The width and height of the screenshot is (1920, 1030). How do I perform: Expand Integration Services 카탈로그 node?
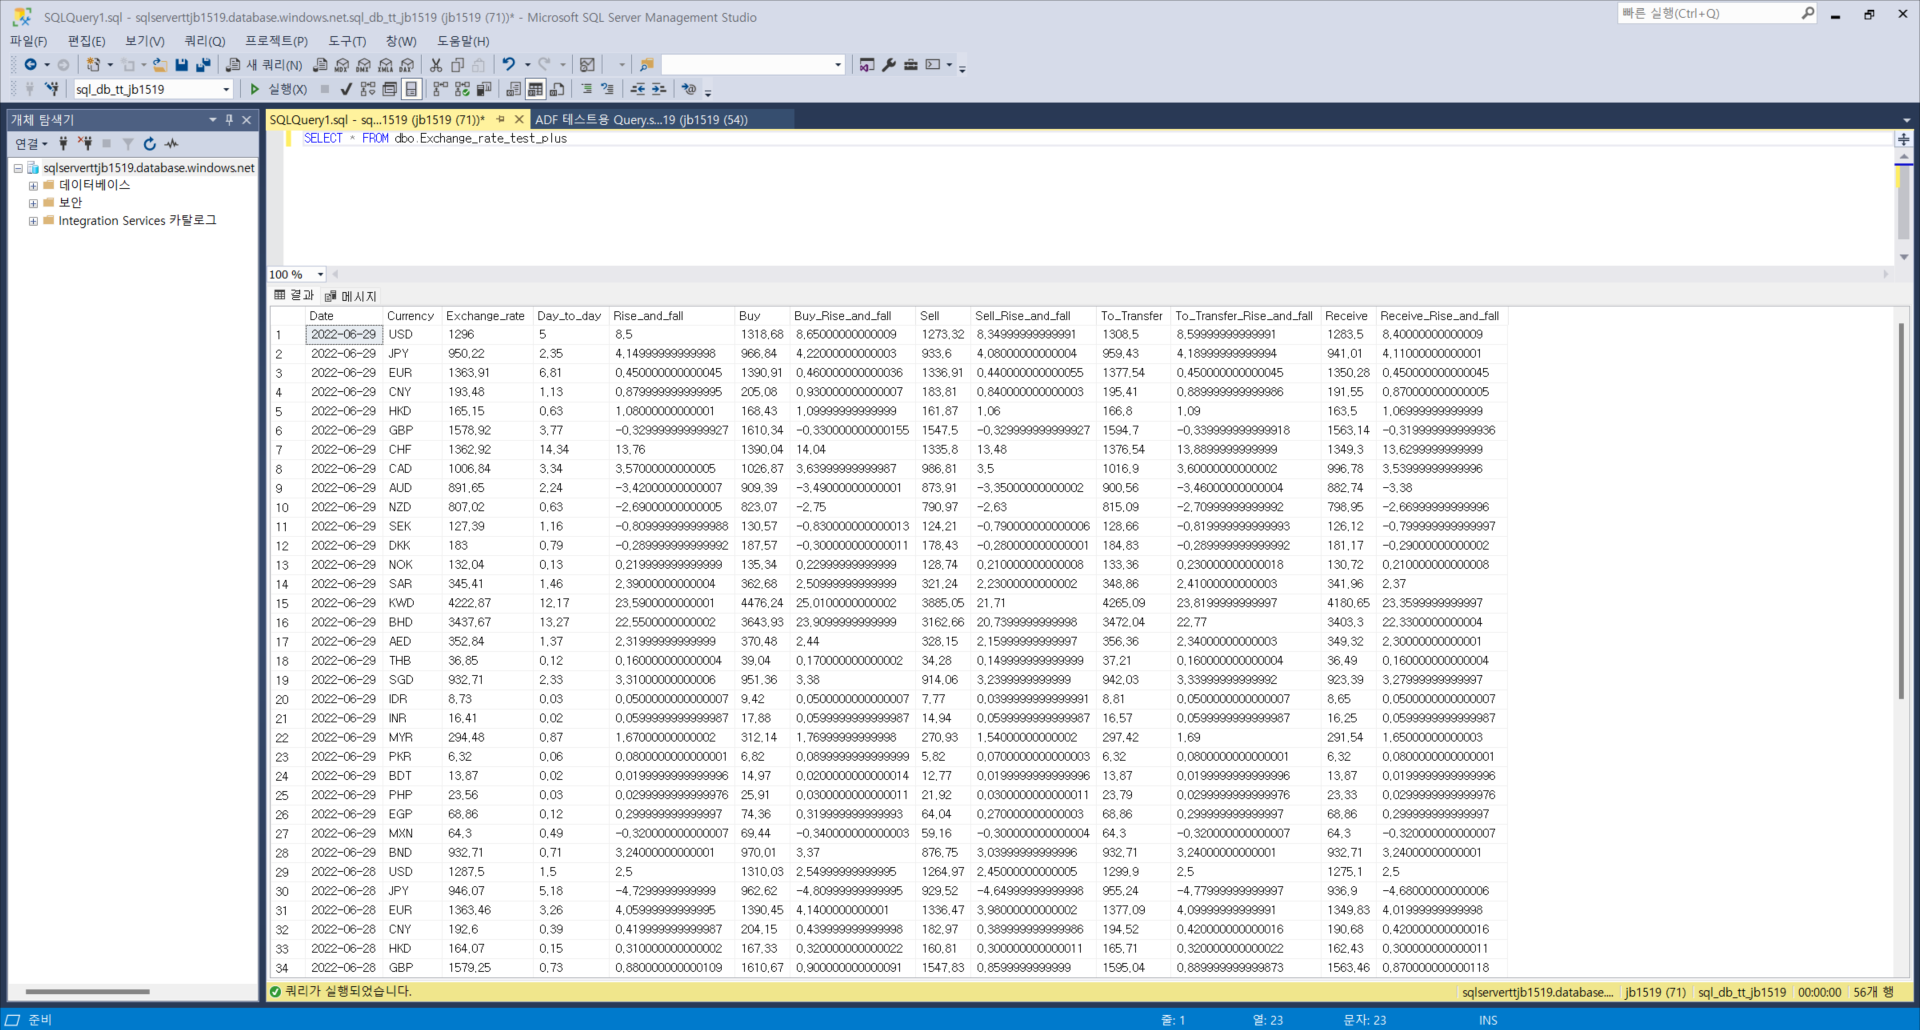(x=33, y=221)
